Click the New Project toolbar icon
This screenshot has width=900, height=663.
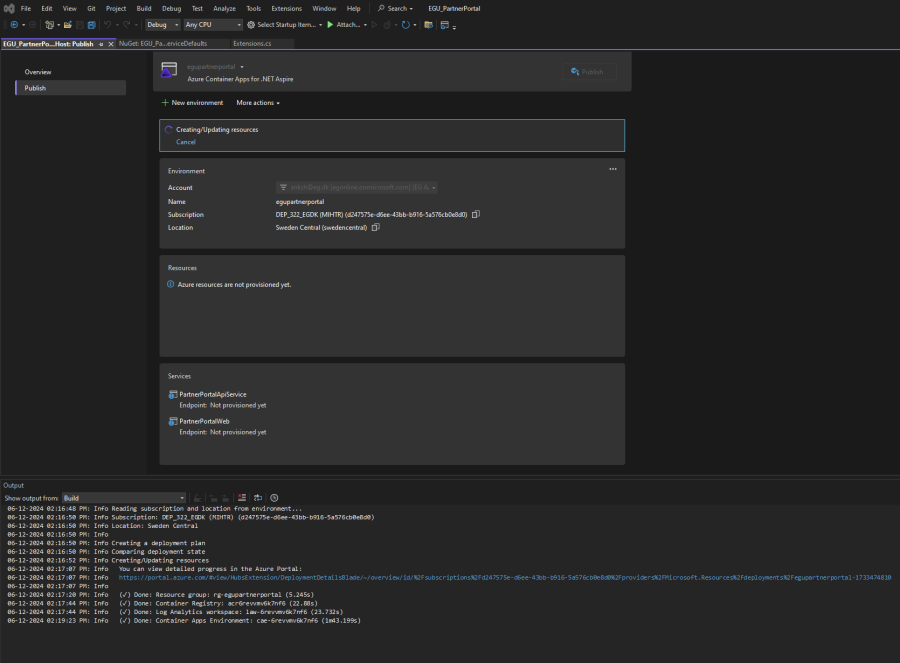50,25
